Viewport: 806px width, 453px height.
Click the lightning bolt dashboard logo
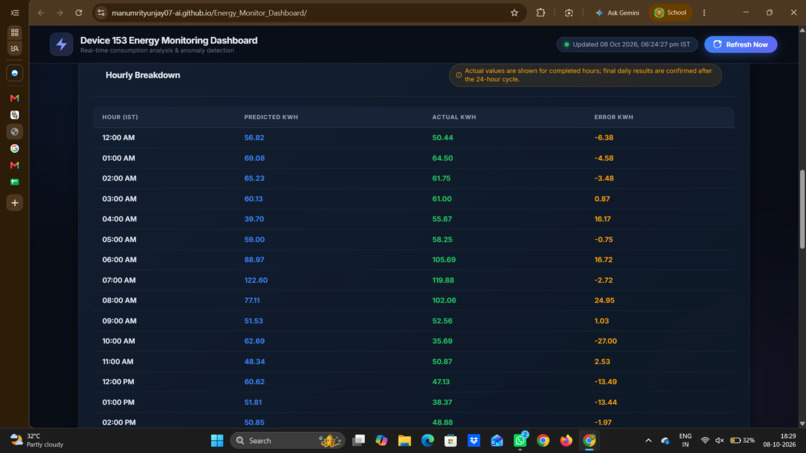click(61, 44)
